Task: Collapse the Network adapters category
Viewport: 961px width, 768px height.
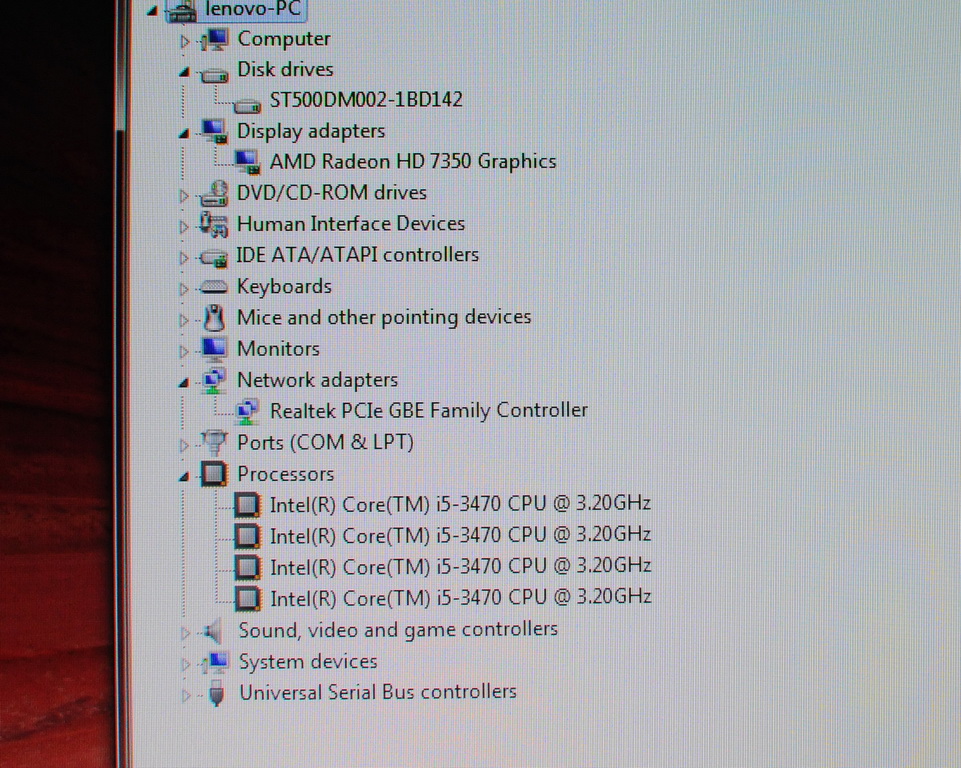Action: click(x=184, y=383)
